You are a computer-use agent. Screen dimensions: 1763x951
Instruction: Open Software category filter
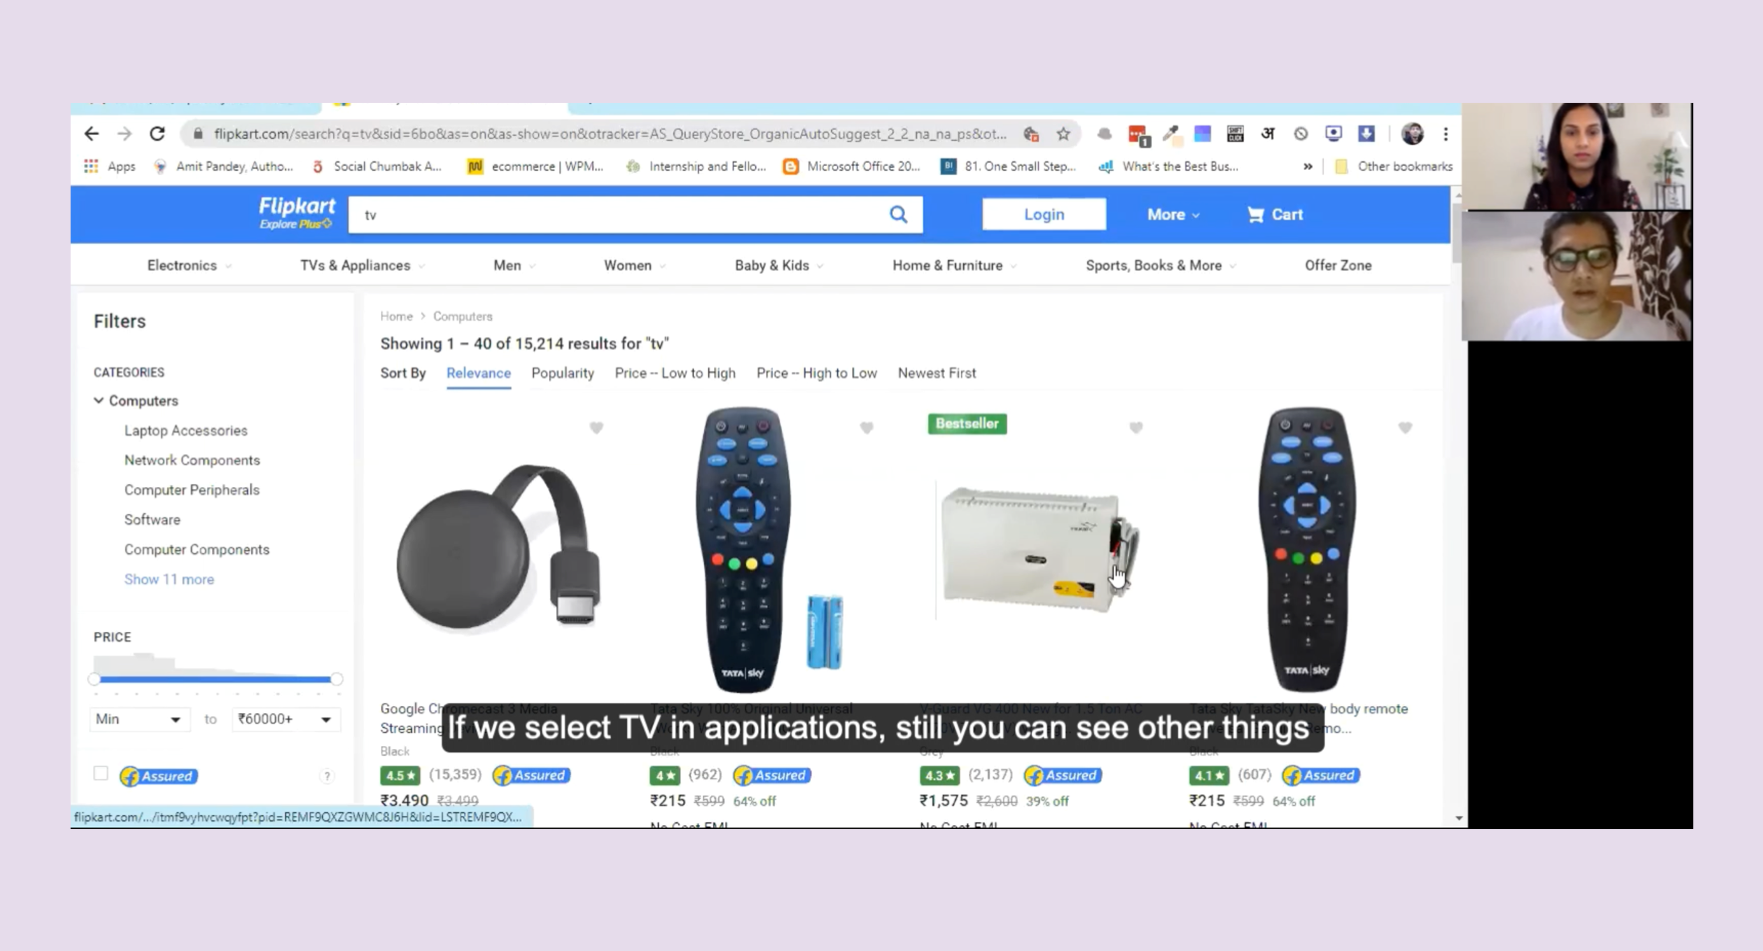(x=152, y=520)
